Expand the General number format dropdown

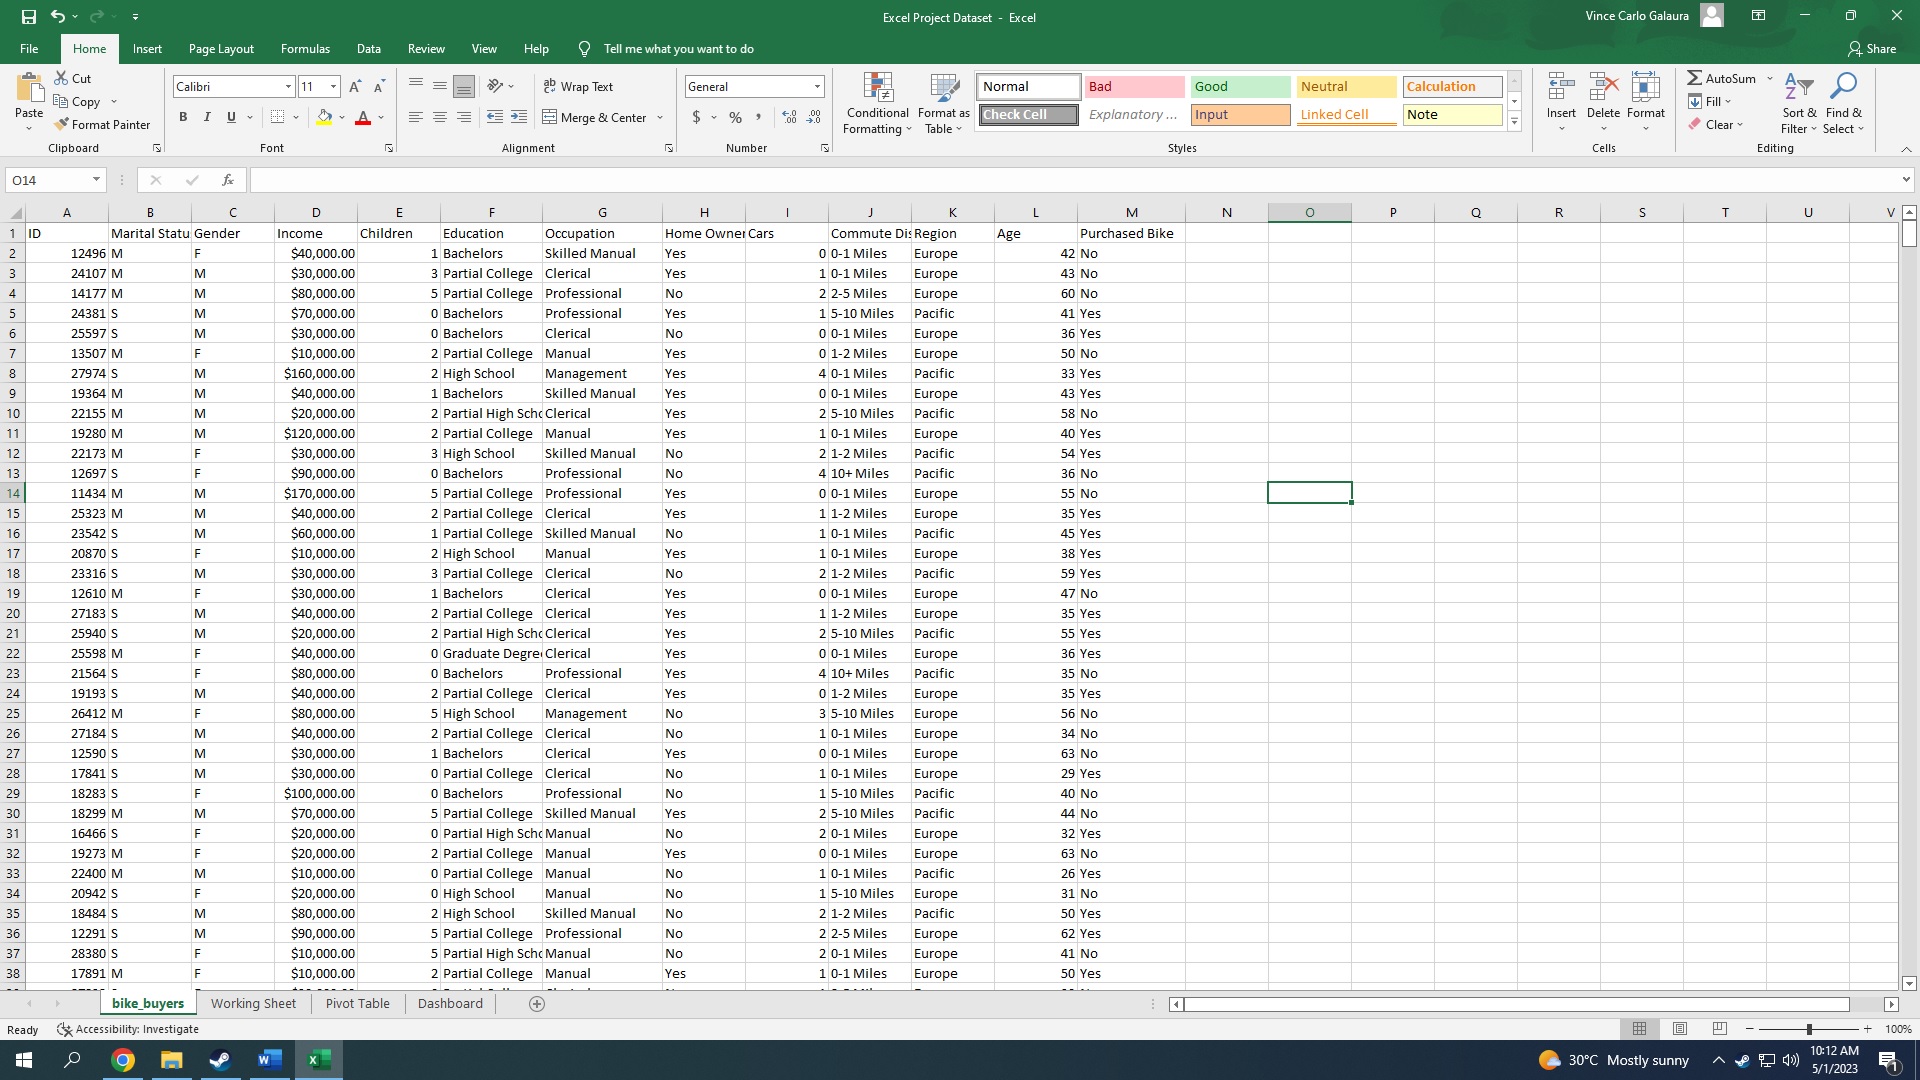(817, 87)
